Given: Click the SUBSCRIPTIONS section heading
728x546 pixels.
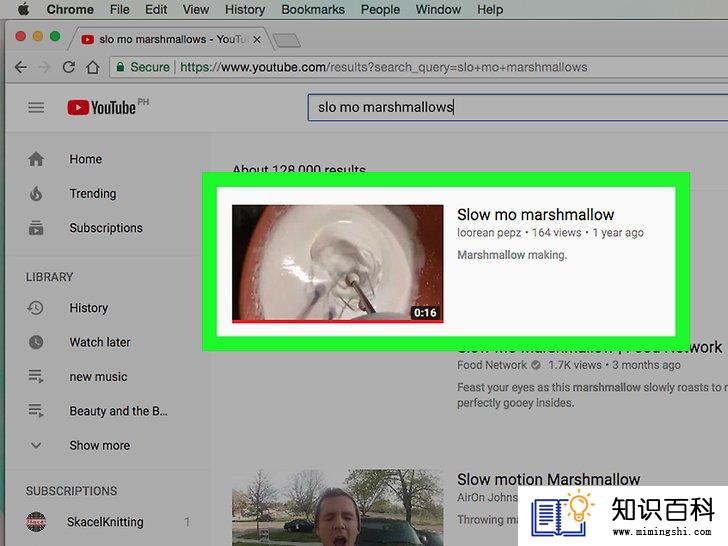Looking at the screenshot, I should pyautogui.click(x=71, y=491).
